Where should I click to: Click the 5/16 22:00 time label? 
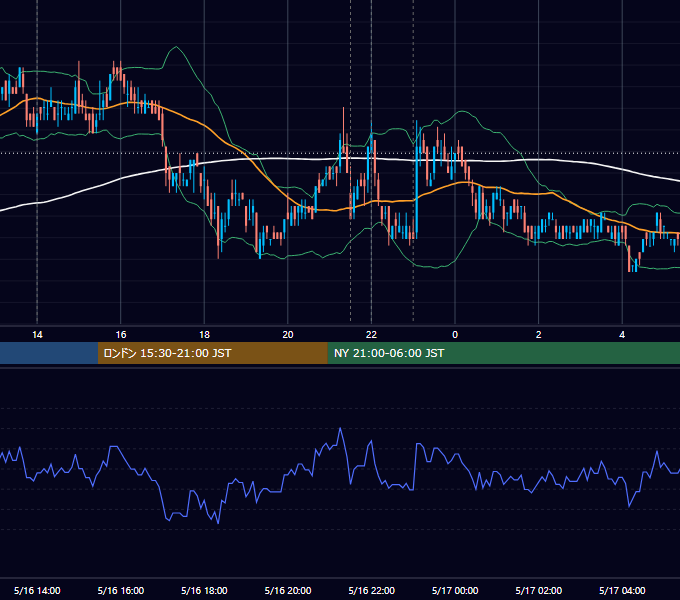tap(372, 590)
